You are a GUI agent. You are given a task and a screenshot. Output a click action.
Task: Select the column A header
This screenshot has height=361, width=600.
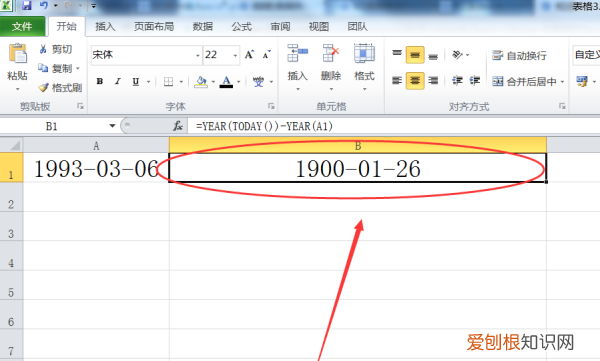tap(96, 145)
